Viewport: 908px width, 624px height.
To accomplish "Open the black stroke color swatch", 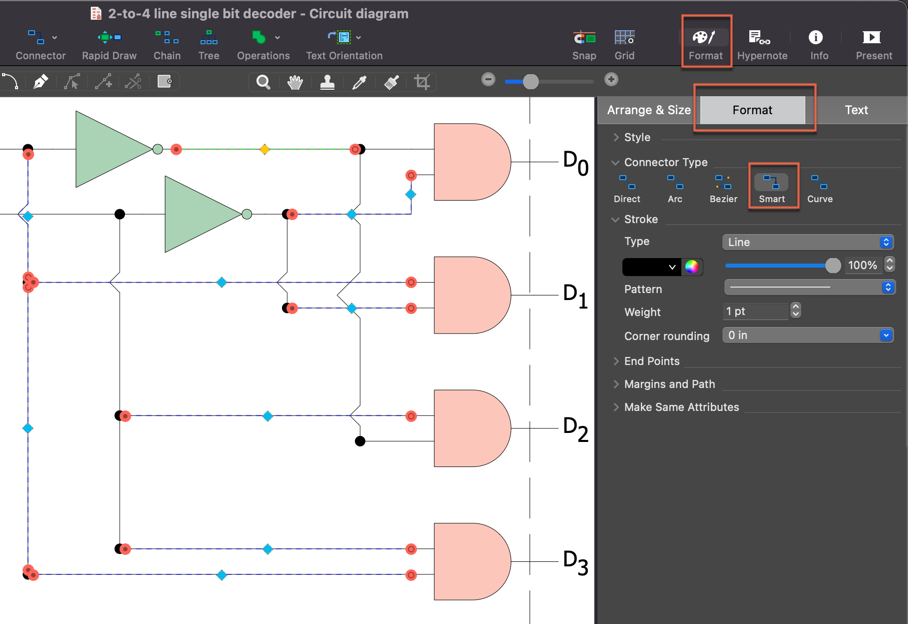I will point(650,267).
